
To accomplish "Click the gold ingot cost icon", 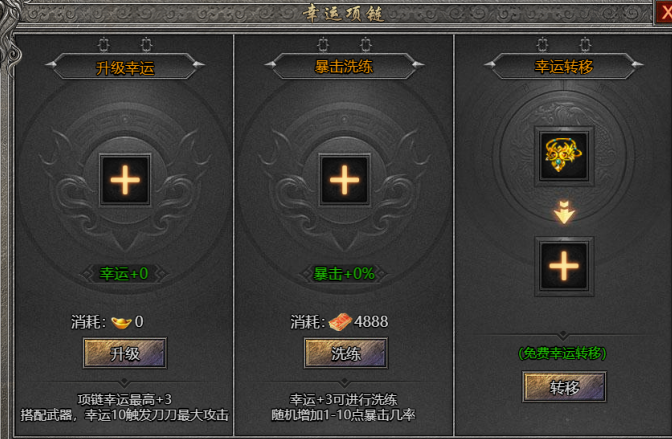I will coord(121,322).
